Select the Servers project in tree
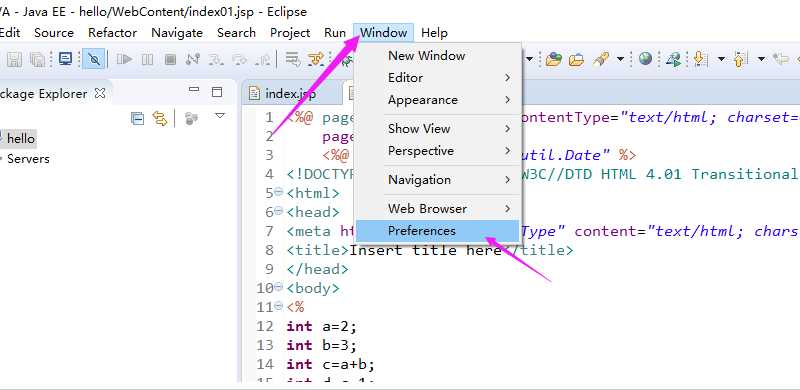800x390 pixels. (x=28, y=159)
